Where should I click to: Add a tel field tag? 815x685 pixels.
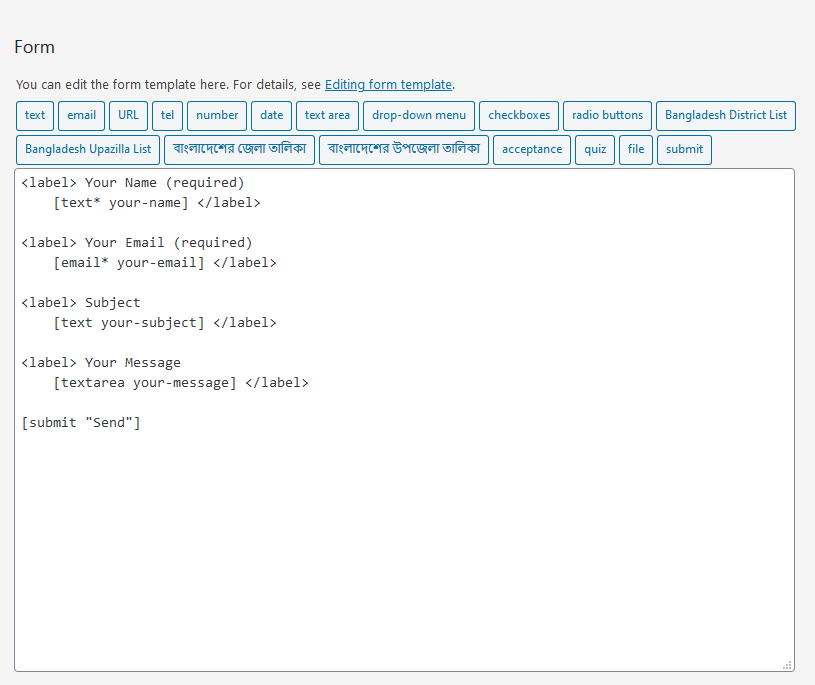167,115
